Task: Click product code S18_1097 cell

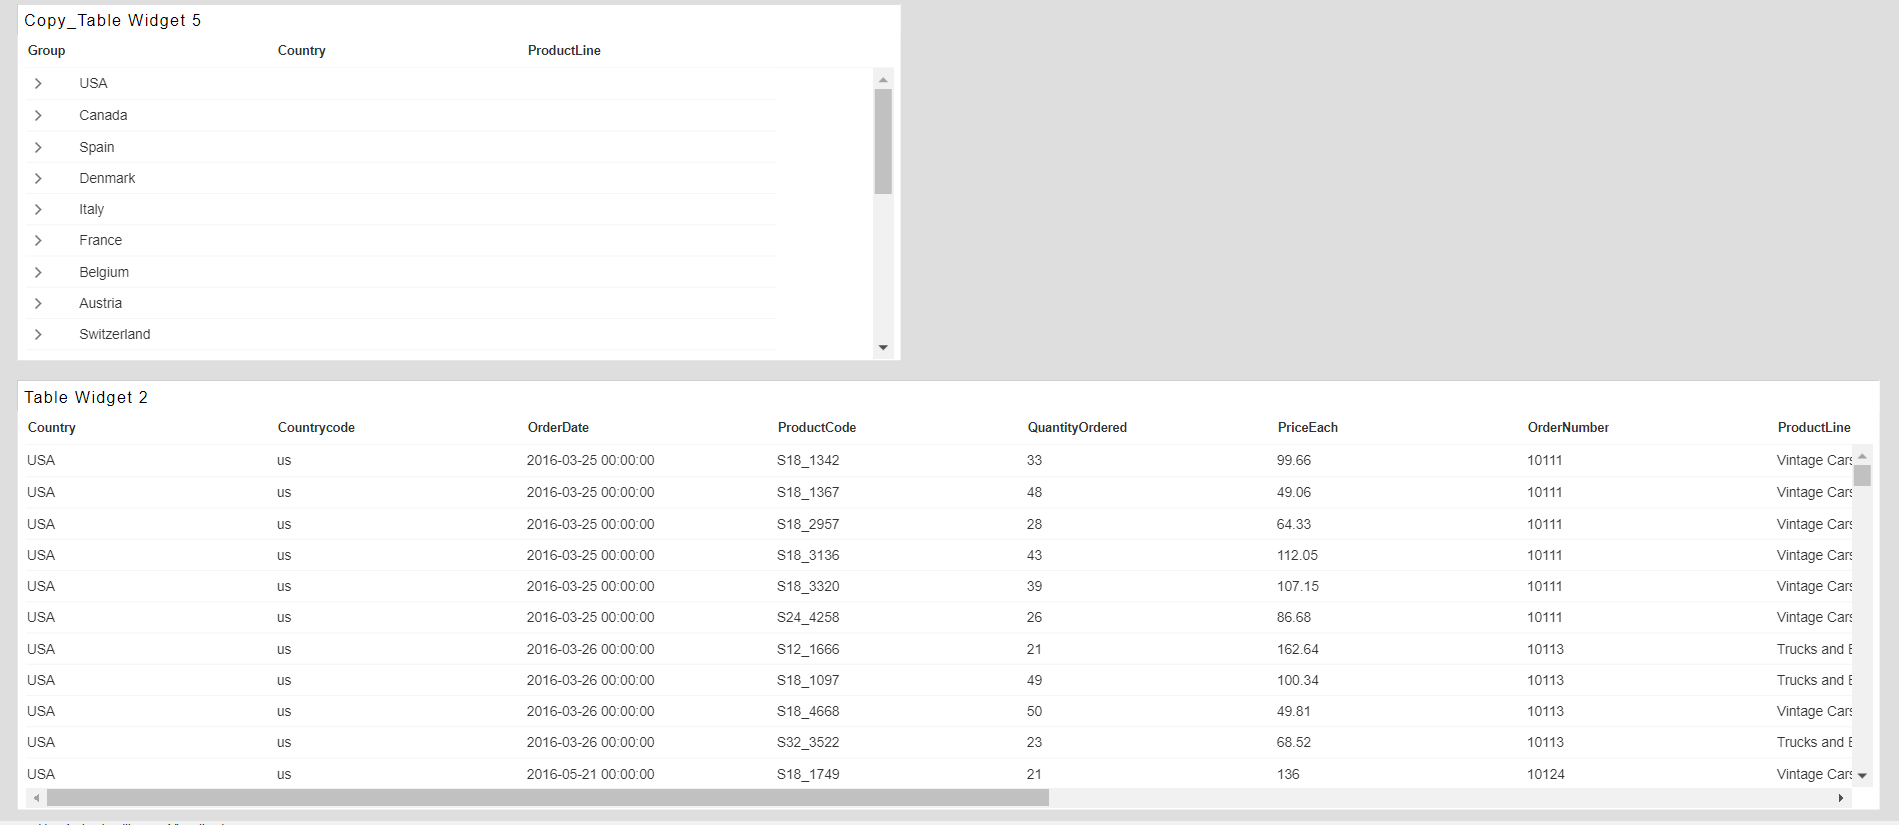Action: [808, 681]
